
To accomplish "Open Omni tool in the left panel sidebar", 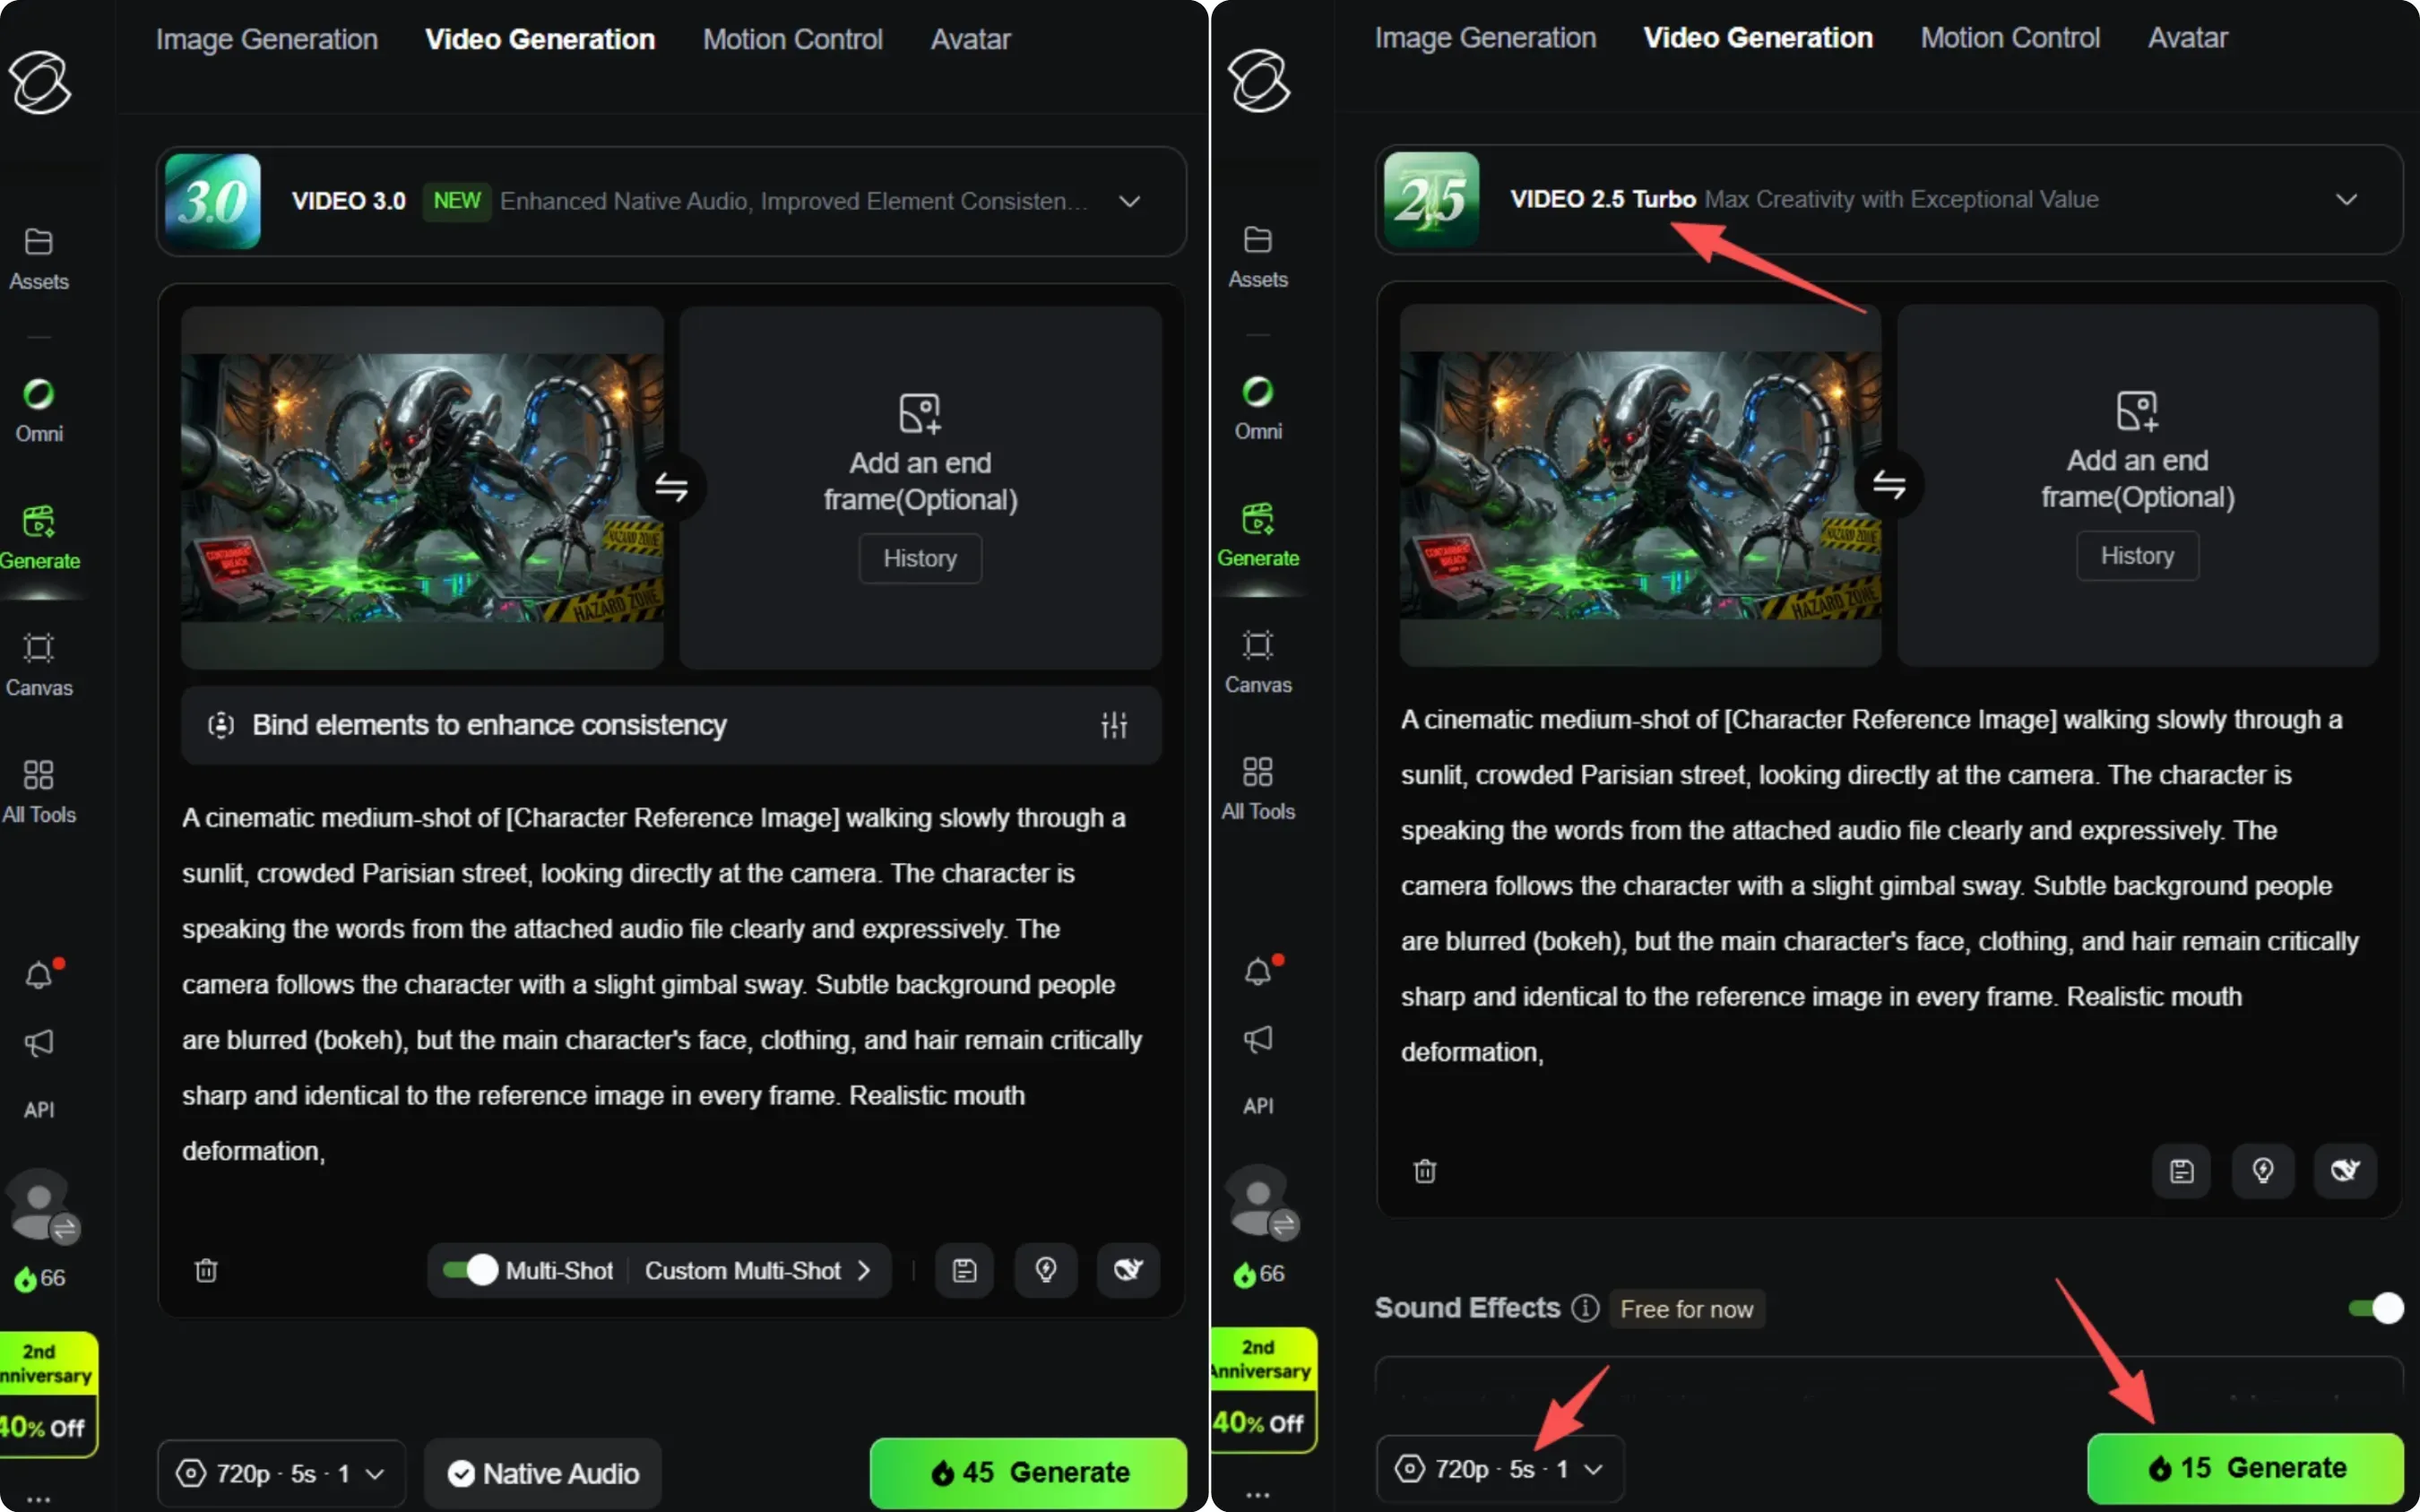I will [x=39, y=411].
